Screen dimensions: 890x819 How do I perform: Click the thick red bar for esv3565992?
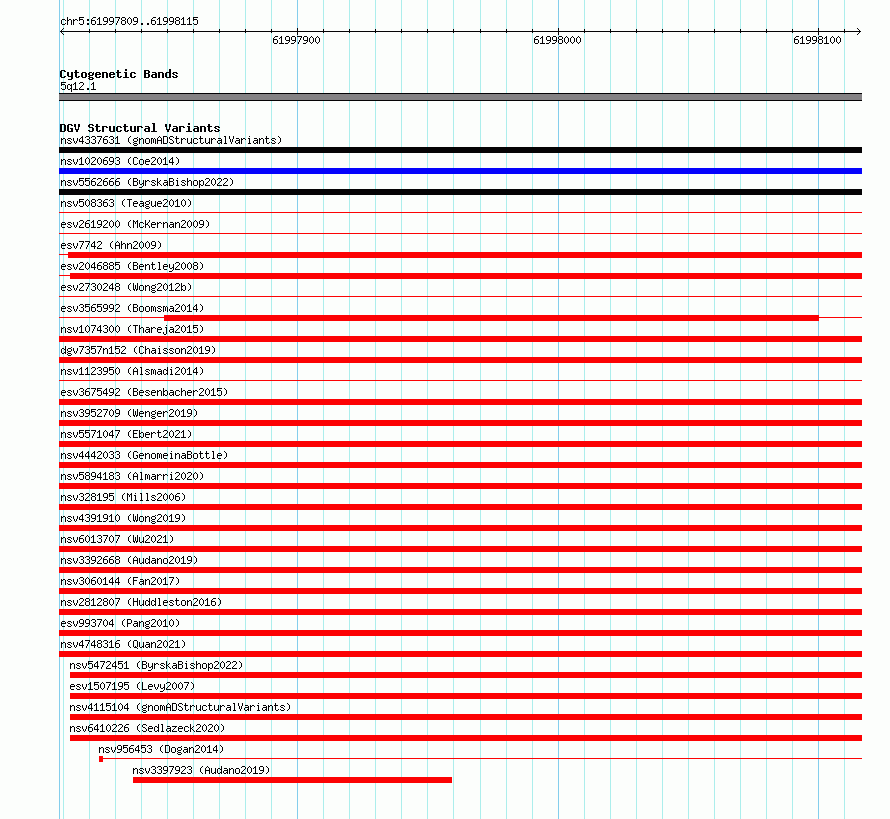tap(492, 318)
